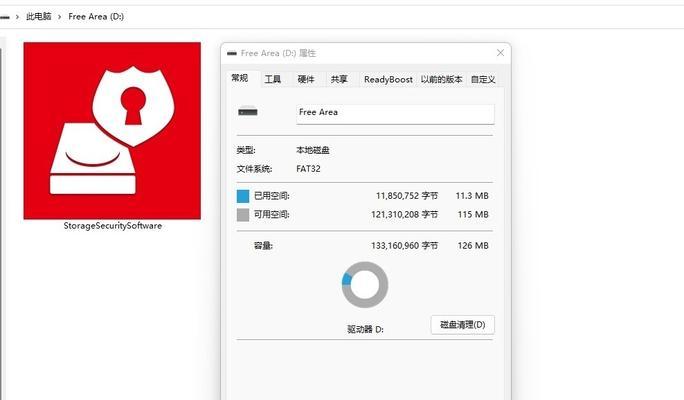Click the 驱动器 D: label
Screen dimensions: 684x400
366,329
